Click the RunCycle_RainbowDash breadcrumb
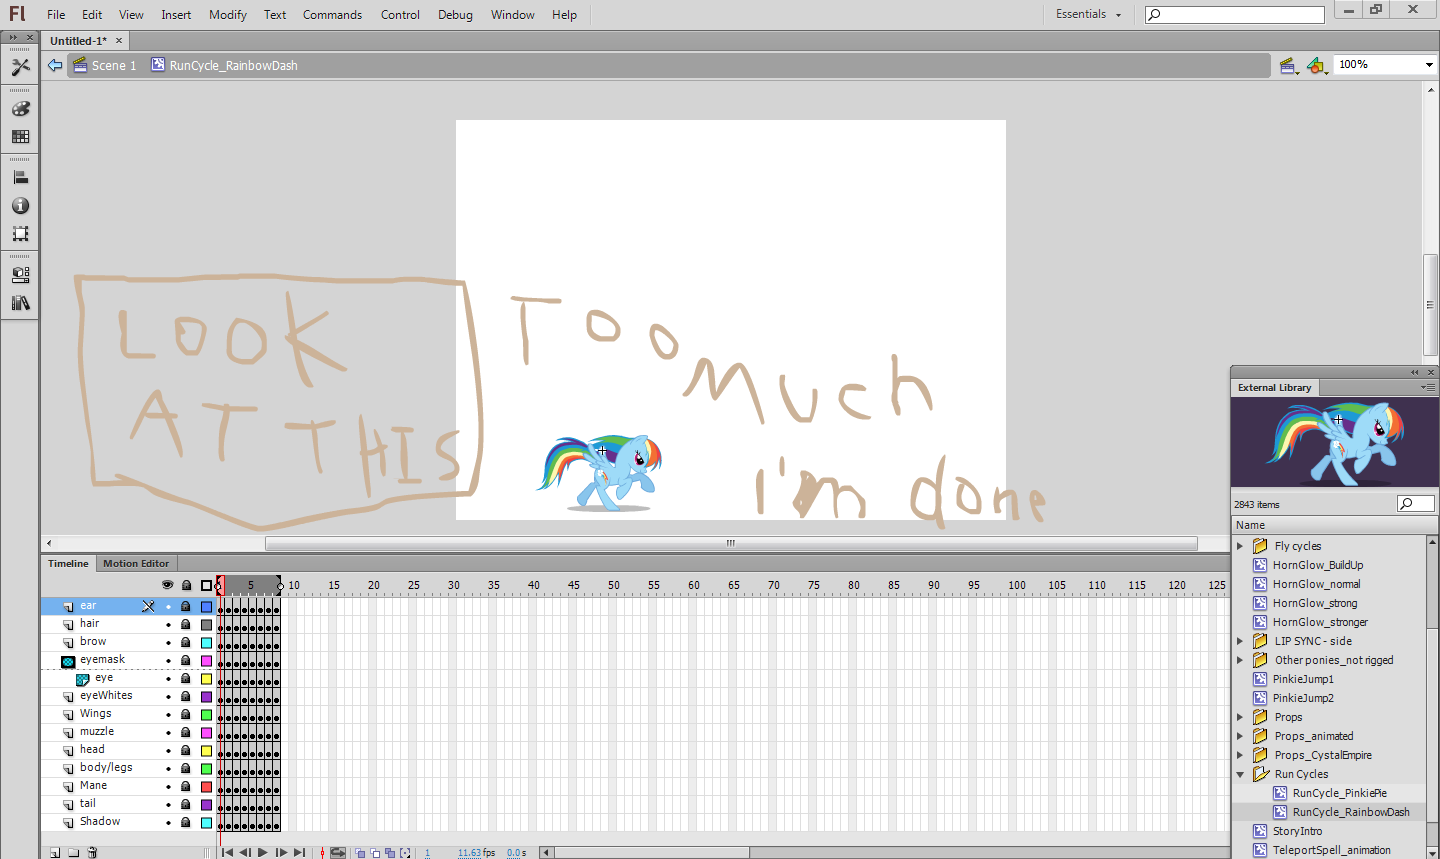This screenshot has height=859, width=1440. click(x=224, y=65)
